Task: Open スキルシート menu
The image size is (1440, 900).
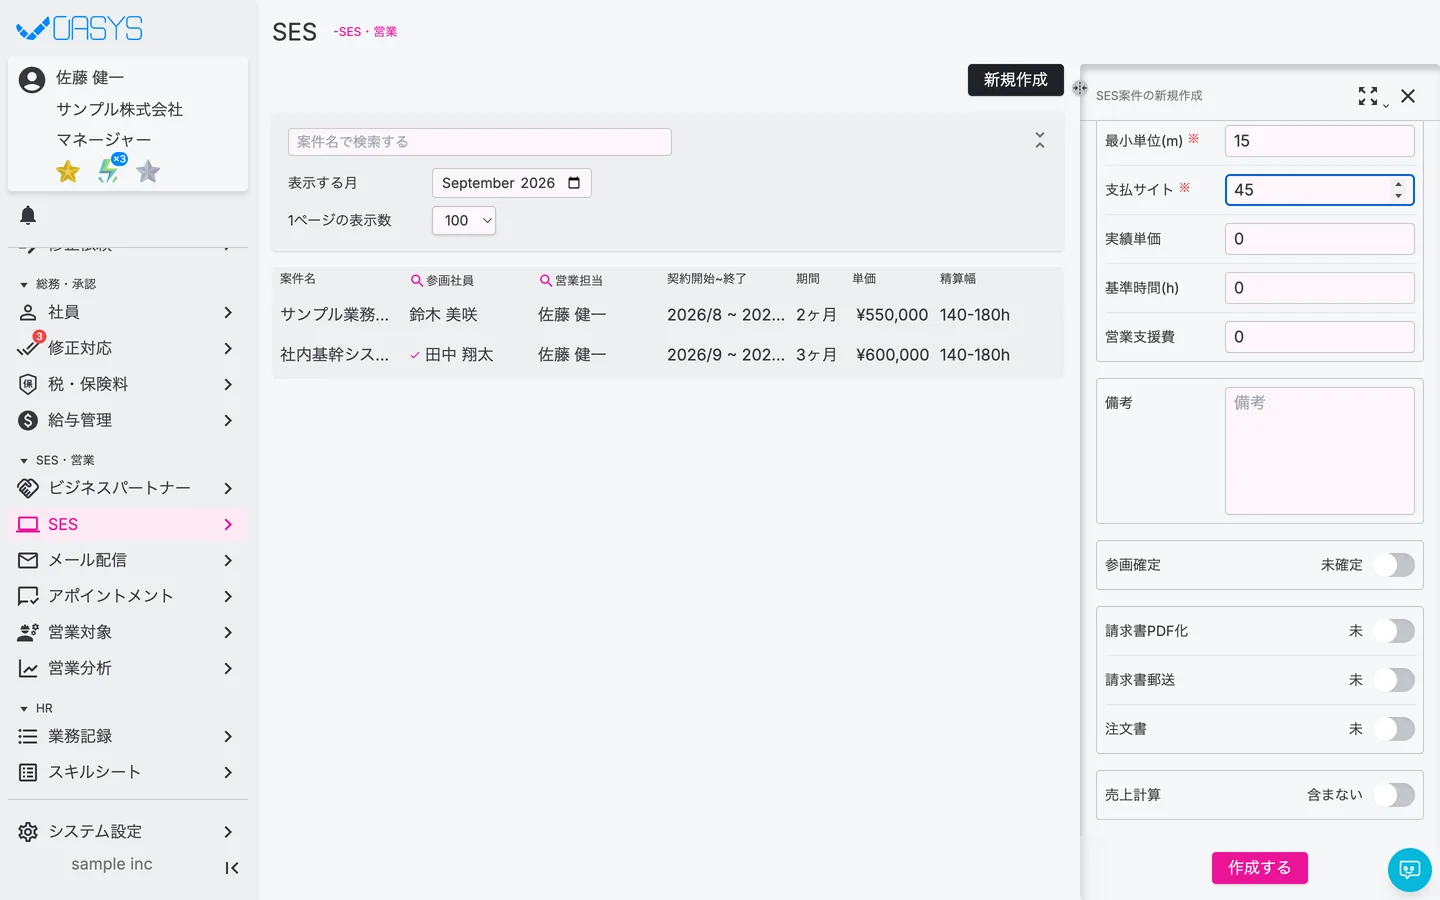Action: pos(128,772)
